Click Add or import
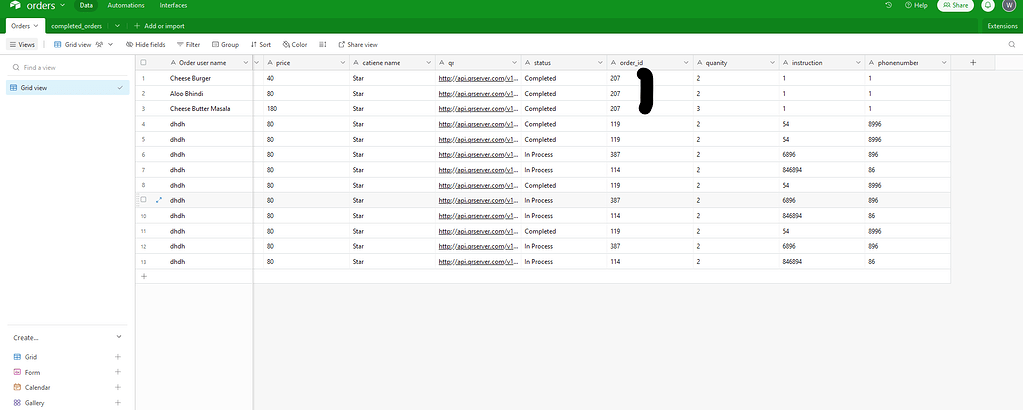1023x410 pixels. 159,26
